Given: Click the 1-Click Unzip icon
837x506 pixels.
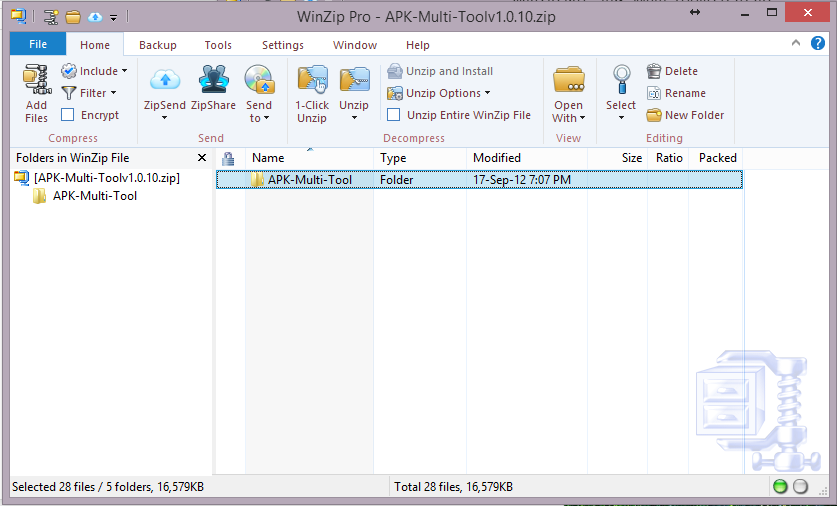Looking at the screenshot, I should pyautogui.click(x=312, y=80).
